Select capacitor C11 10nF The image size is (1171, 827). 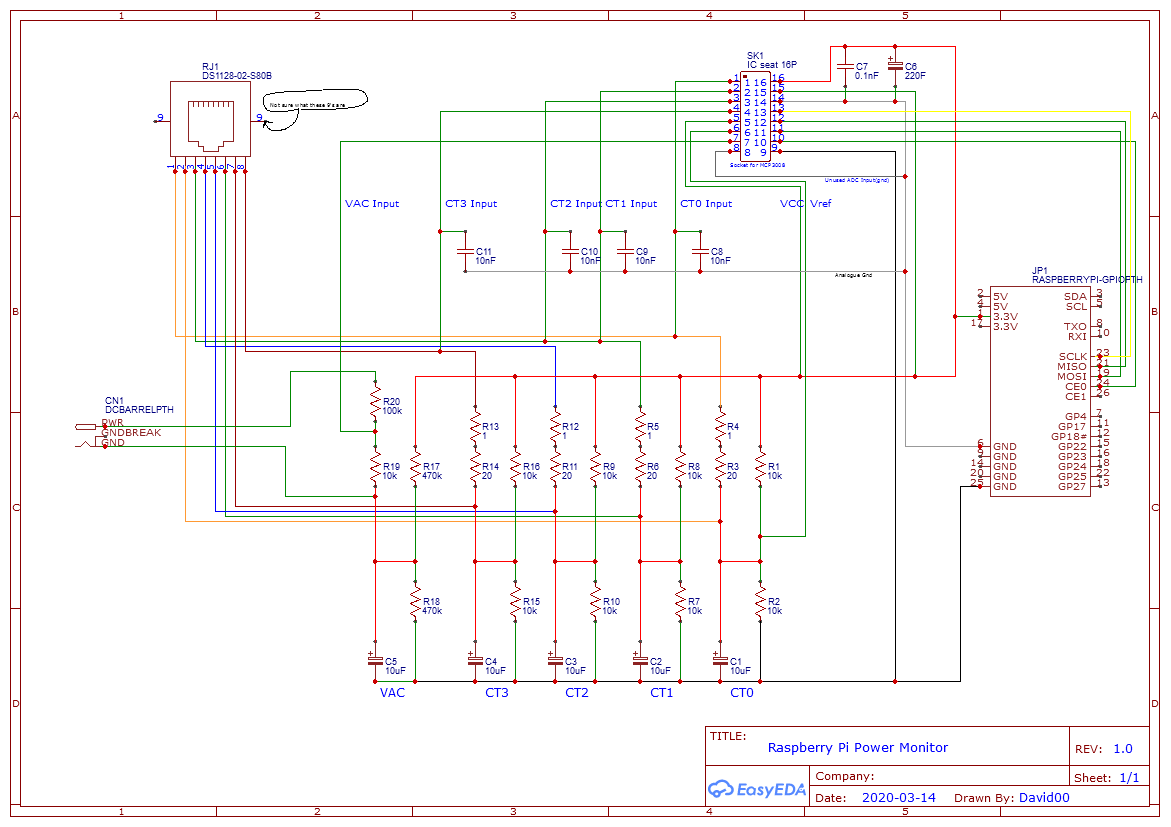tap(465, 251)
